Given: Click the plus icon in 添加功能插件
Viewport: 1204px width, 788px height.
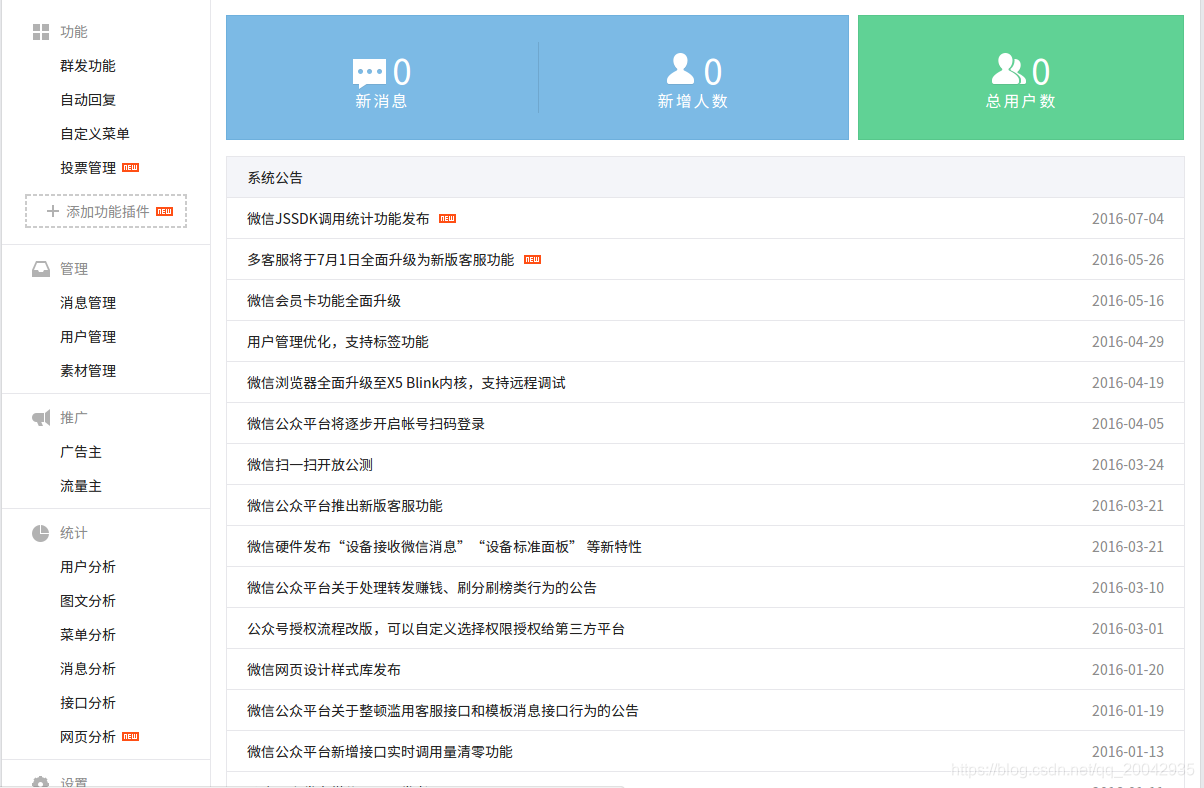Looking at the screenshot, I should (53, 211).
